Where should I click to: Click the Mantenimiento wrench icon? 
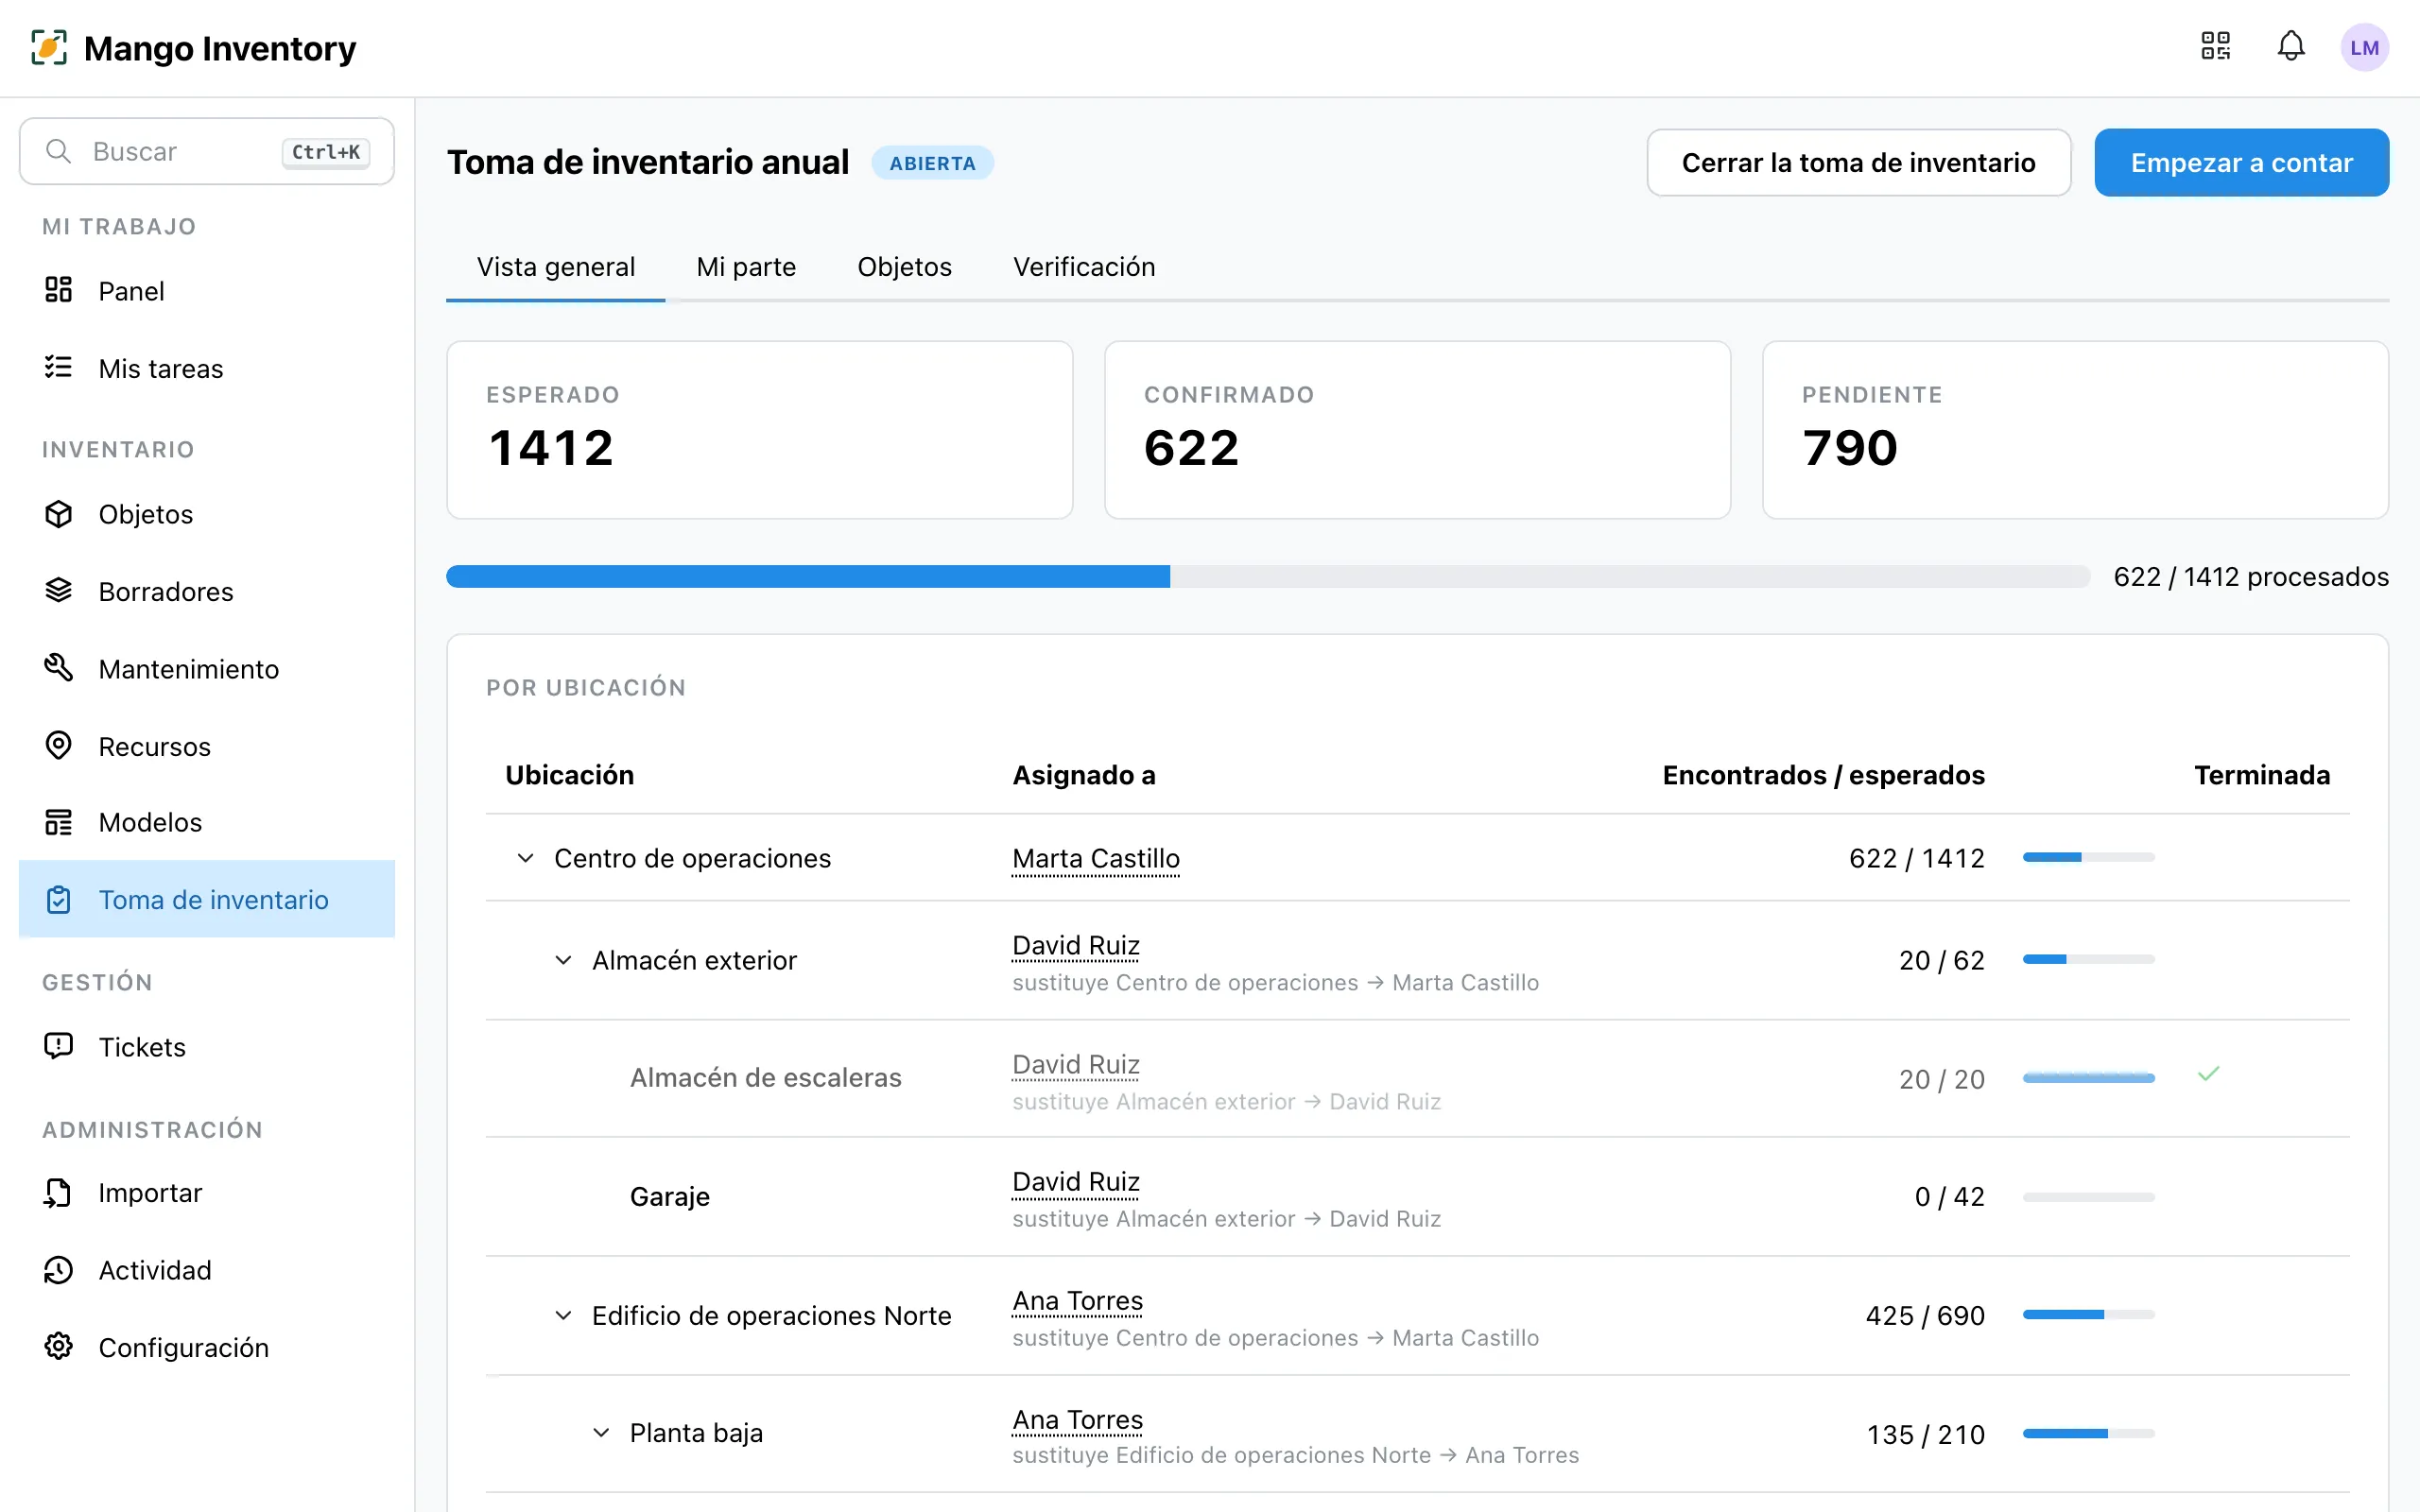59,668
